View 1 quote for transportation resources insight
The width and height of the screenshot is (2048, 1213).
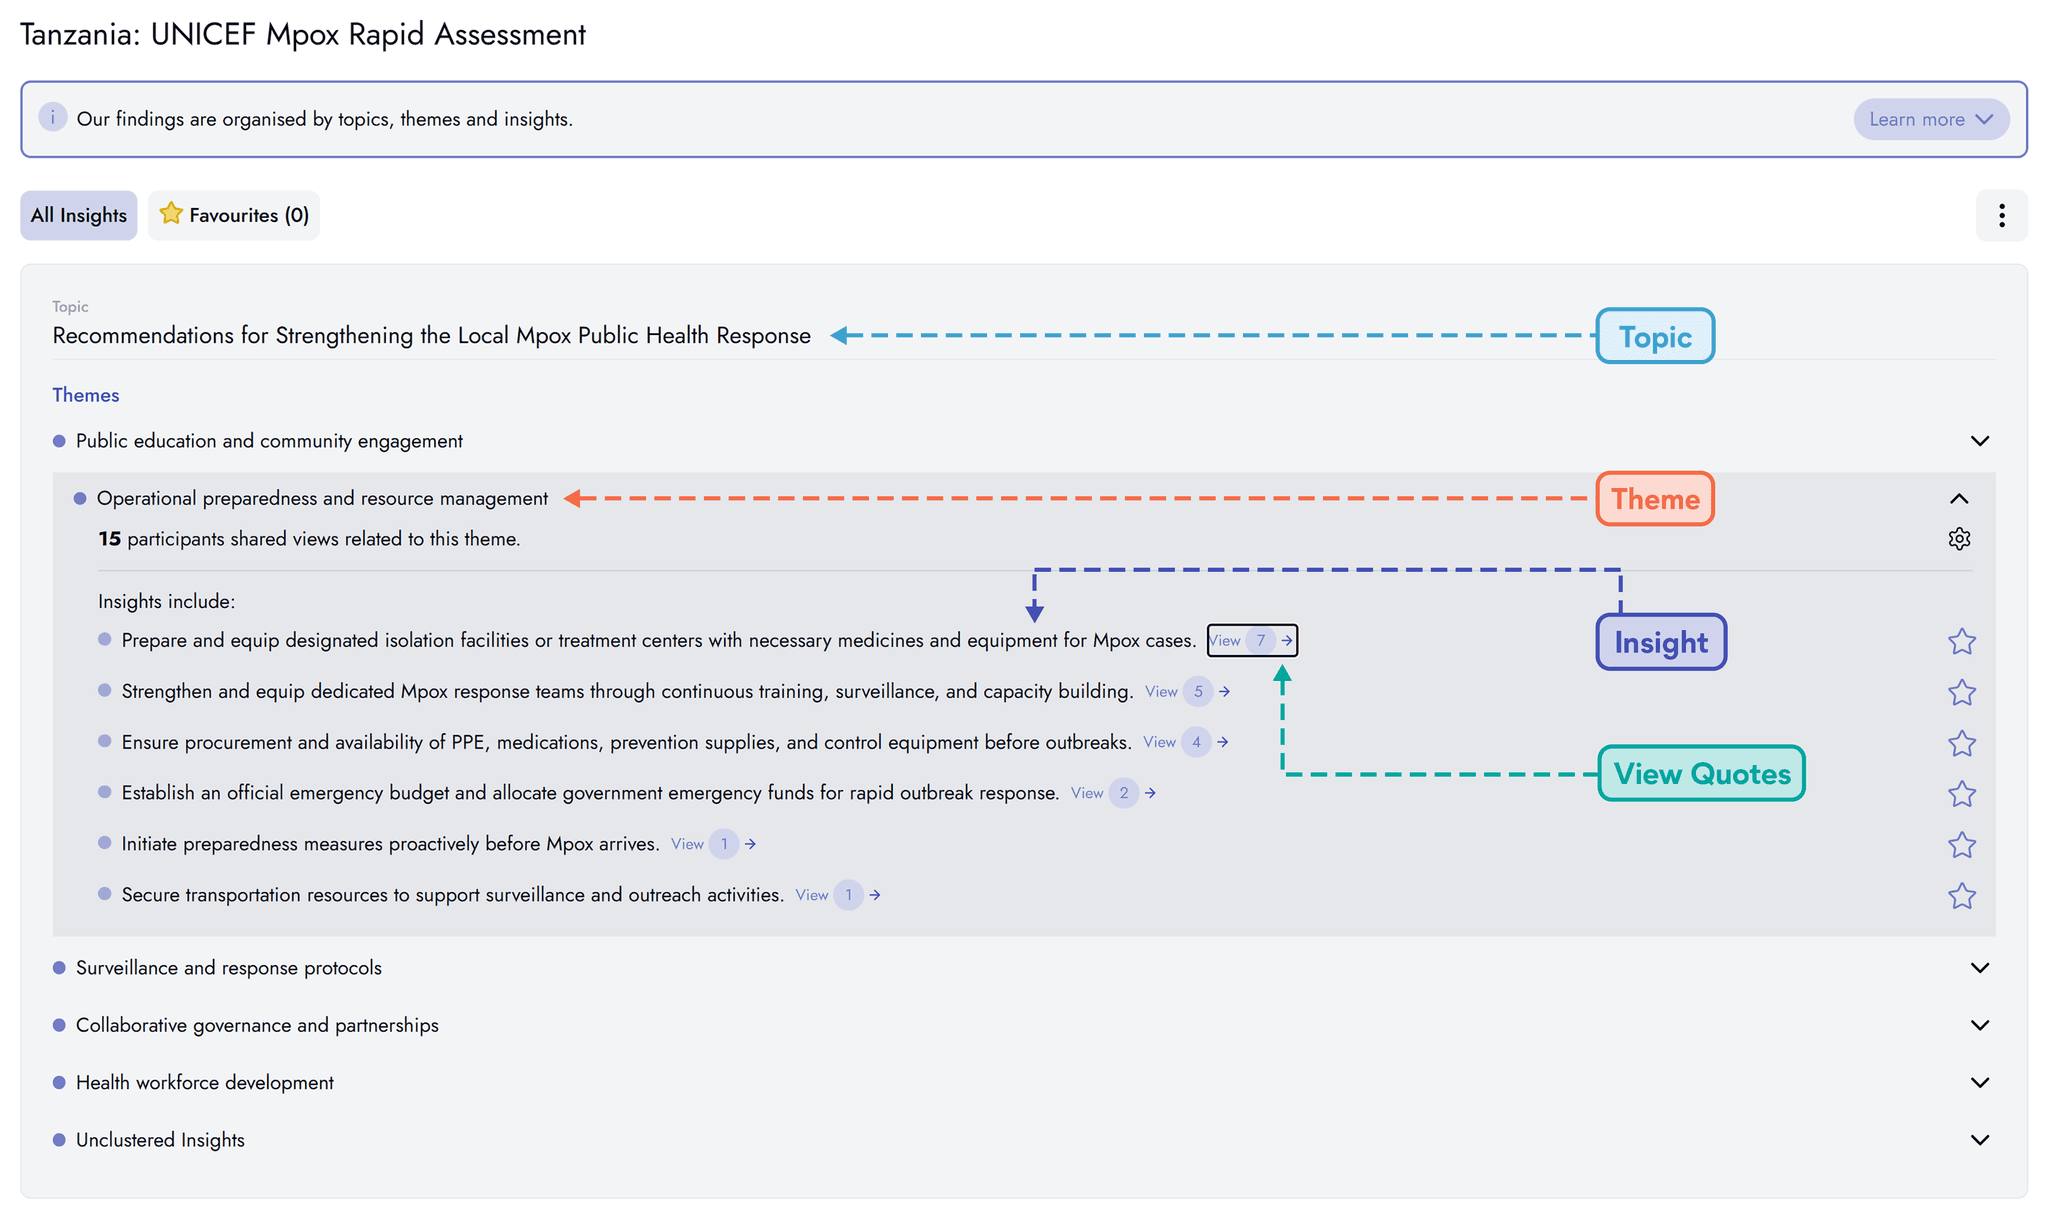(838, 895)
